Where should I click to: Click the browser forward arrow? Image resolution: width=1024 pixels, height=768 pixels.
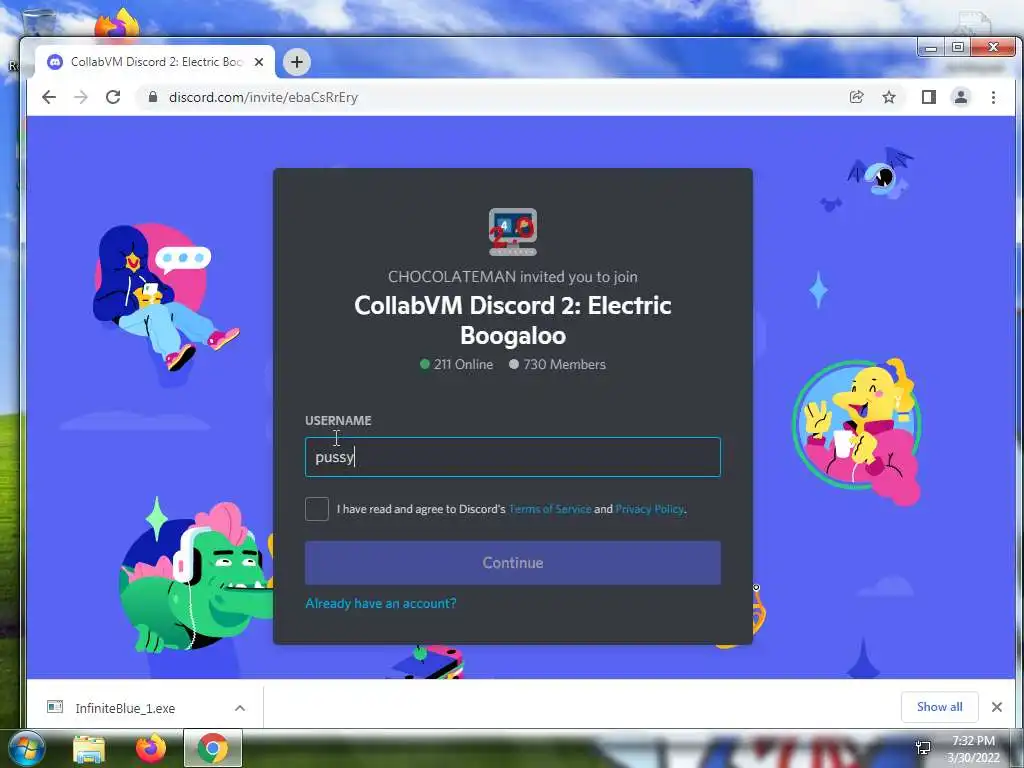81,97
